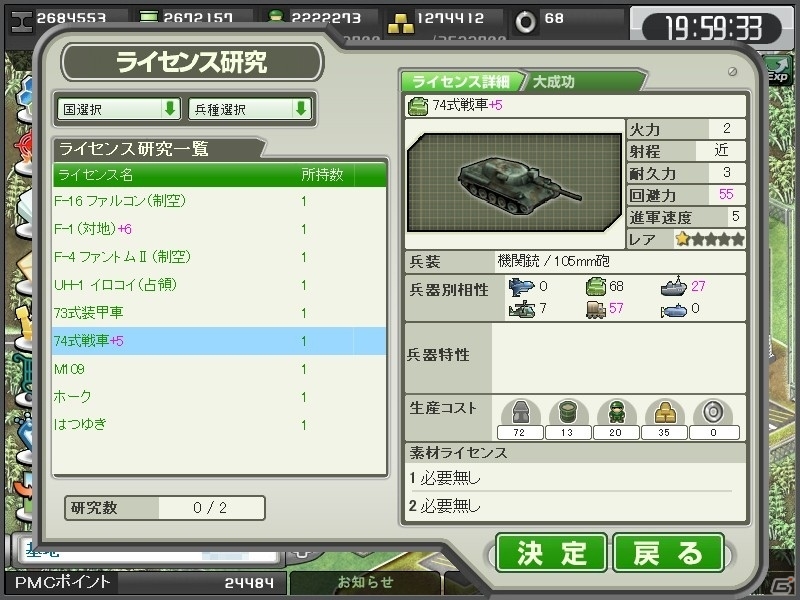Select the ライセンス詳細 tab
The height and width of the screenshot is (600, 800).
pyautogui.click(x=462, y=82)
